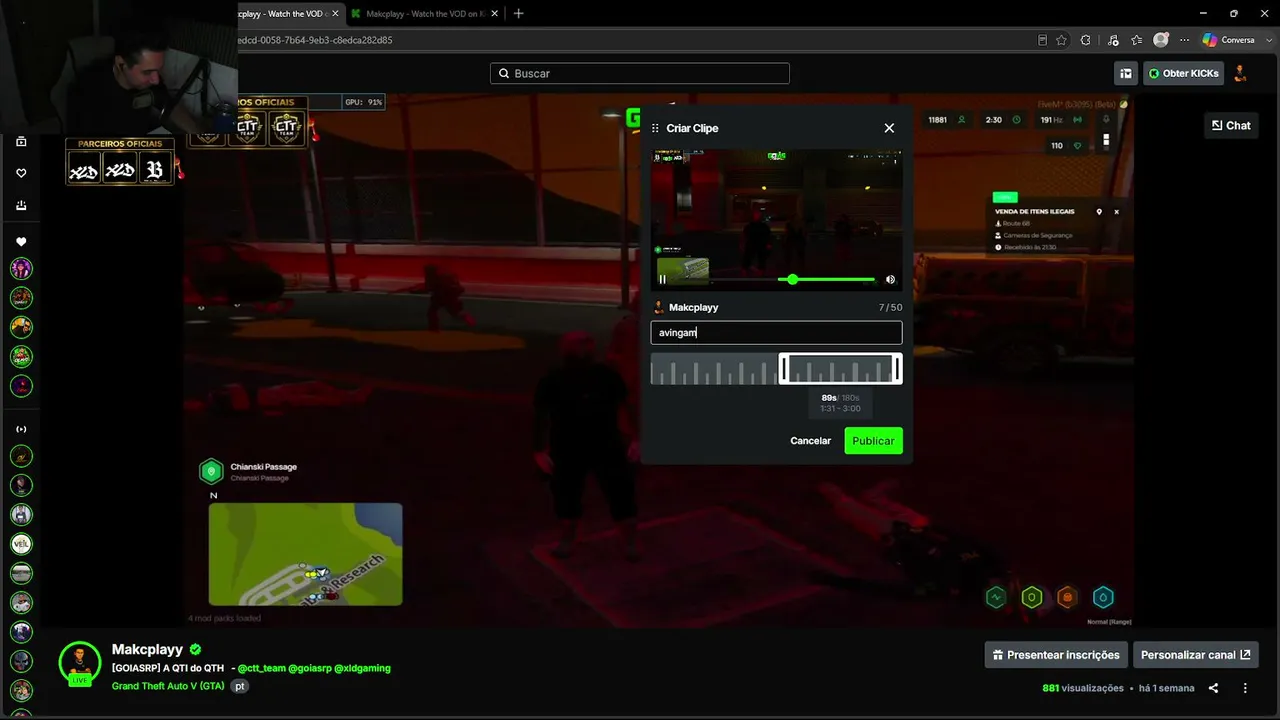Click Presentear inscrições button

1056,655
